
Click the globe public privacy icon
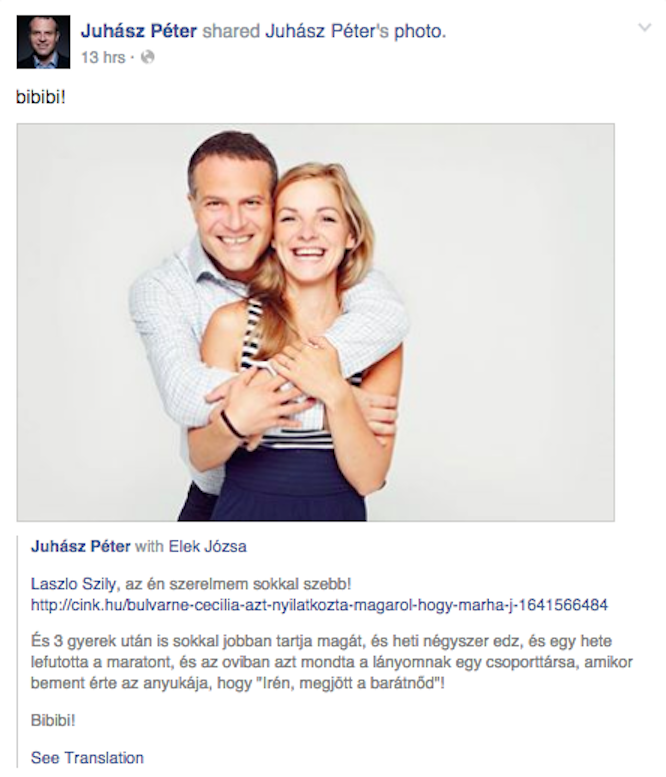(148, 57)
